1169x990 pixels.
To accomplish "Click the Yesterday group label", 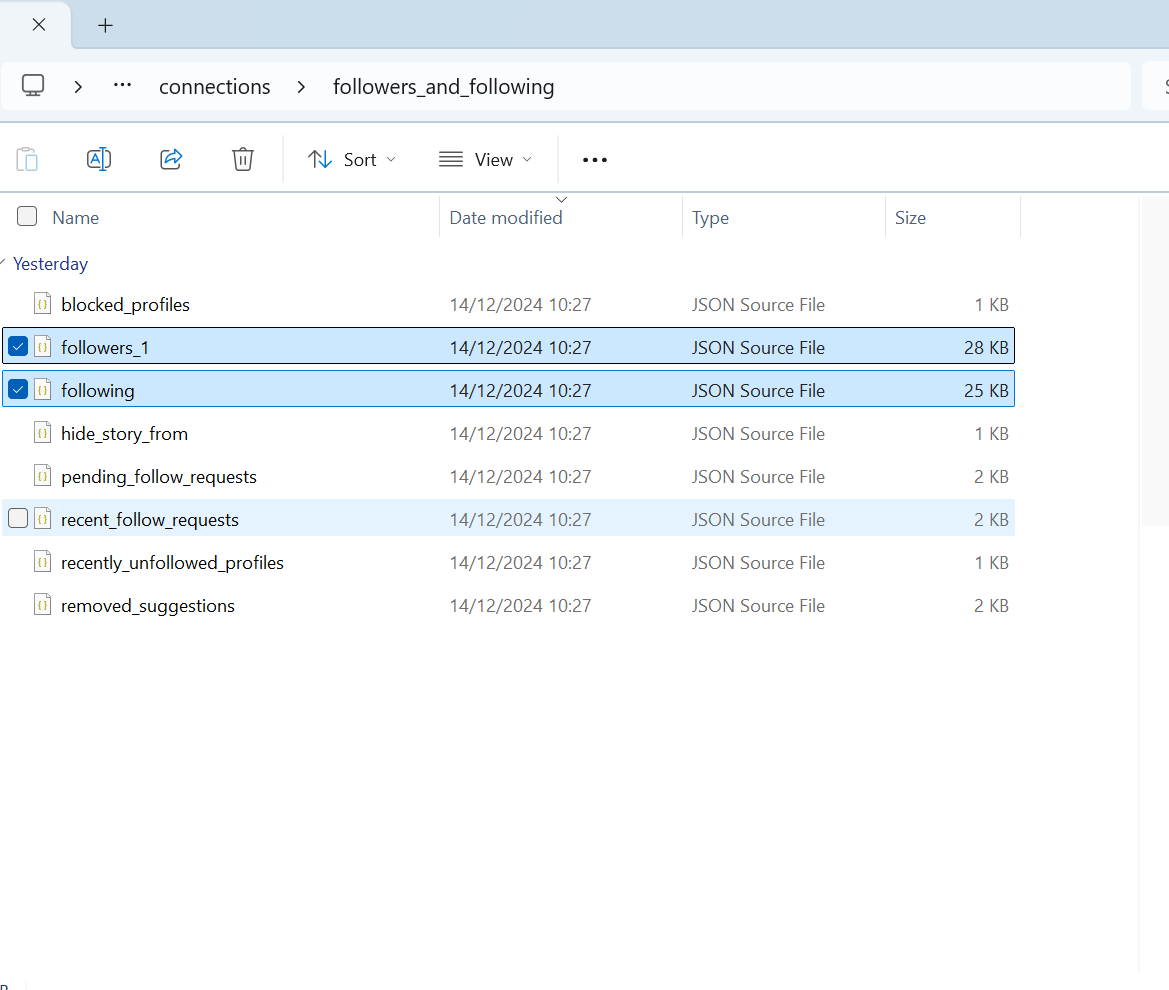I will pos(51,264).
